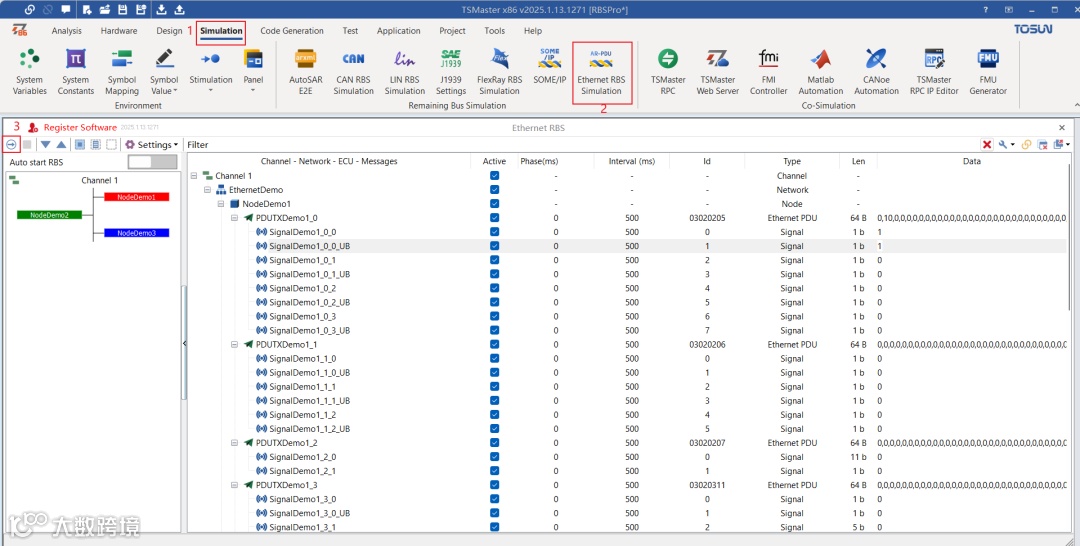
Task: Open TSMaster Web Server
Action: (717, 72)
